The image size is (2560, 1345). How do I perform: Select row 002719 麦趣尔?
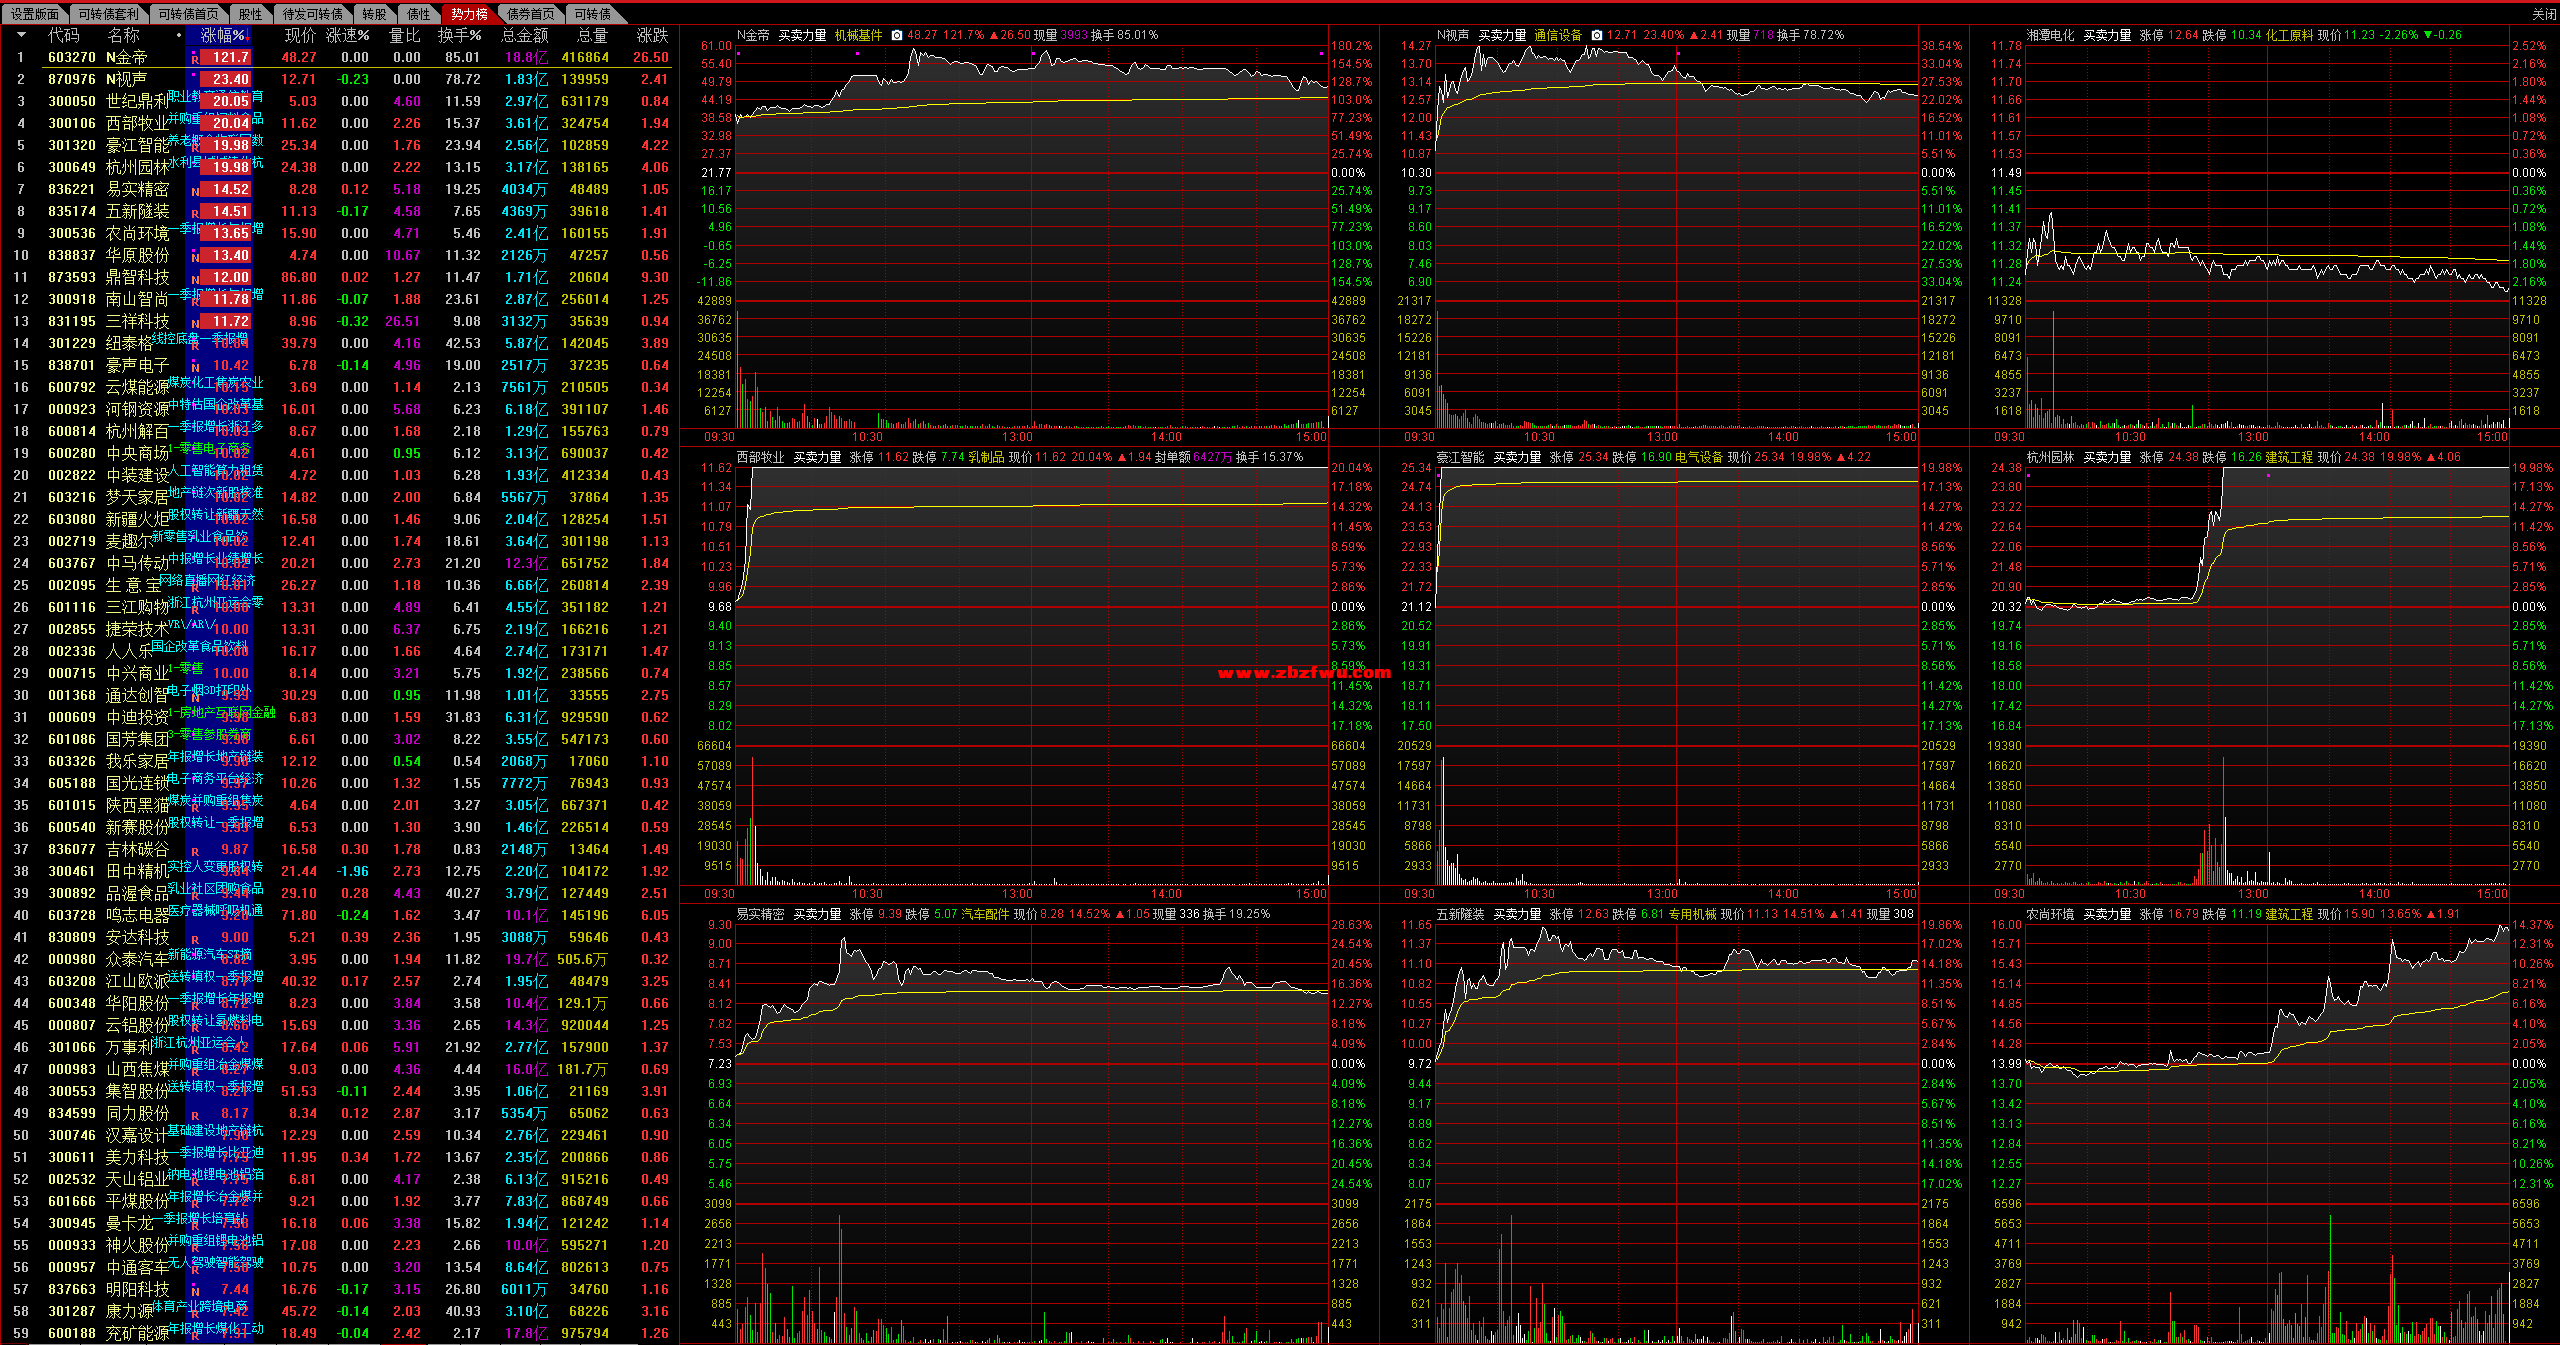pos(340,541)
